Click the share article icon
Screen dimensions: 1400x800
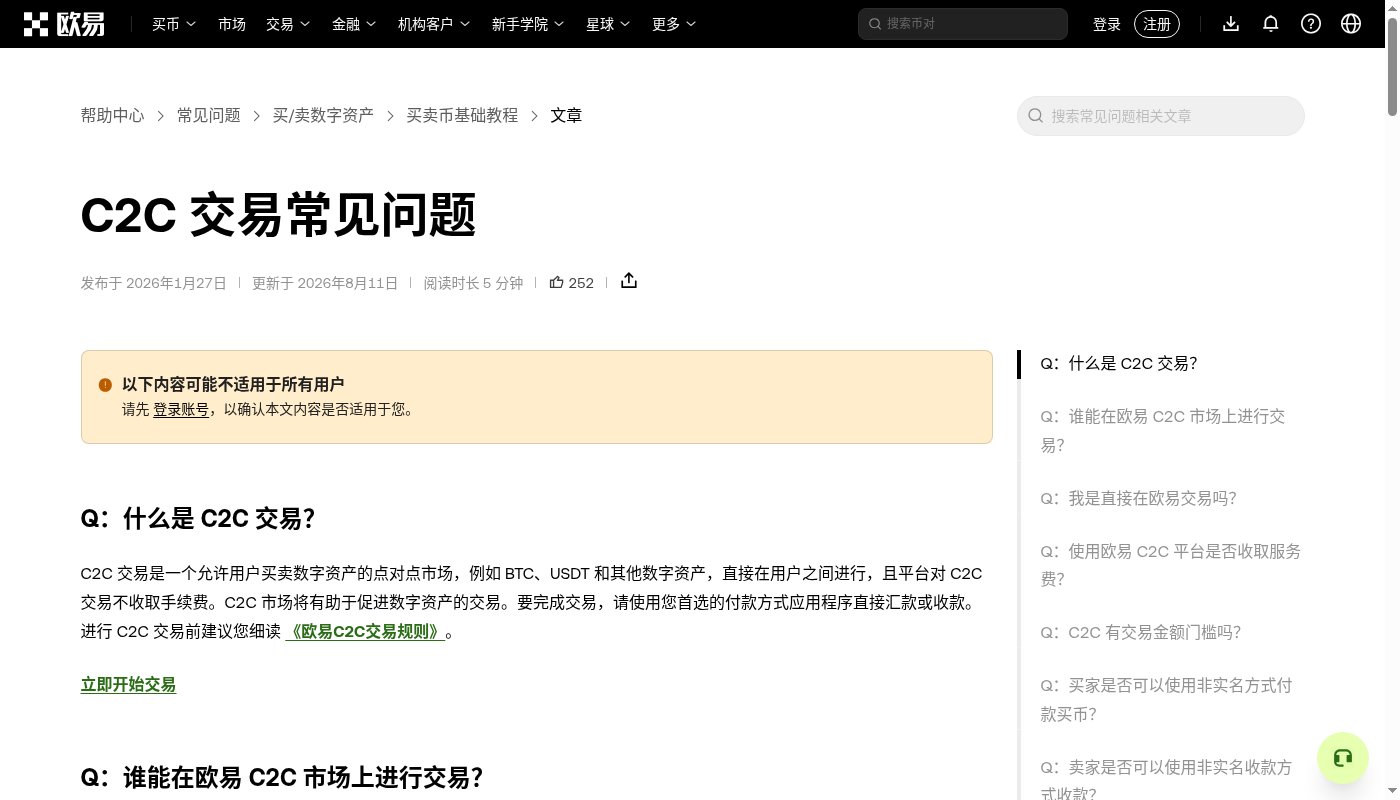[629, 281]
